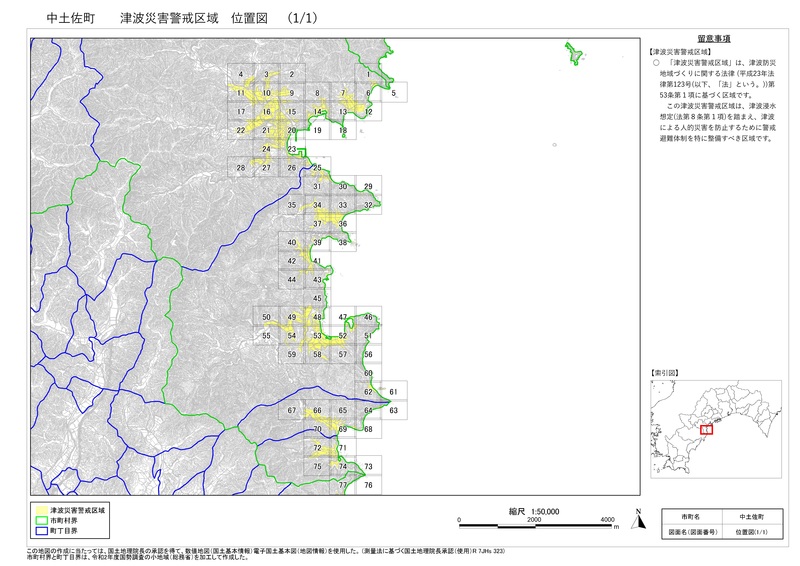Click the red location box in index map
Viewport: 800px width, 566px height.
point(708,428)
